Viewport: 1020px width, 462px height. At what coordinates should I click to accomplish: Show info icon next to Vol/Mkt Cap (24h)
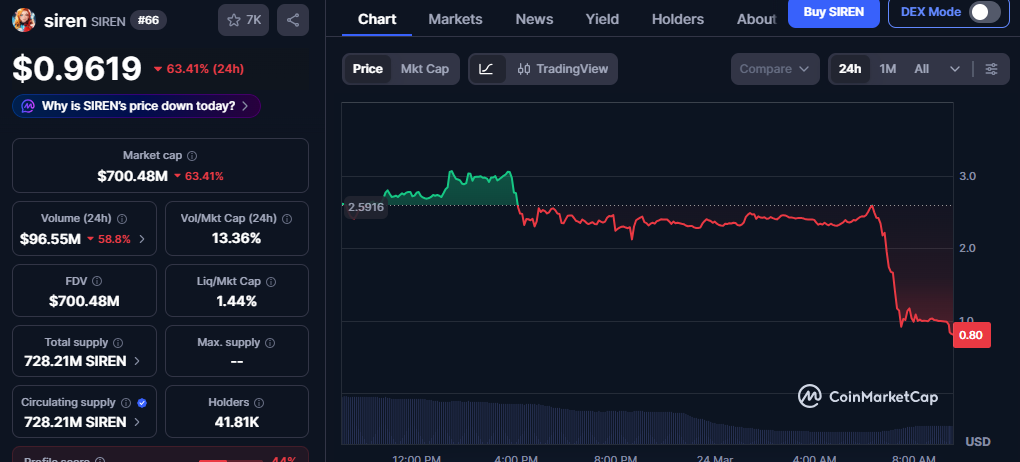(x=287, y=218)
